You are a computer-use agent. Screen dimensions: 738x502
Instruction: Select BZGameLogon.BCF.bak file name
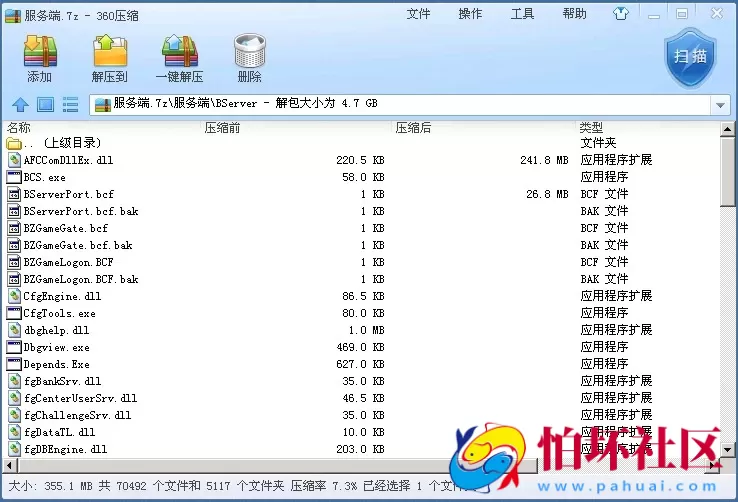click(x=81, y=279)
